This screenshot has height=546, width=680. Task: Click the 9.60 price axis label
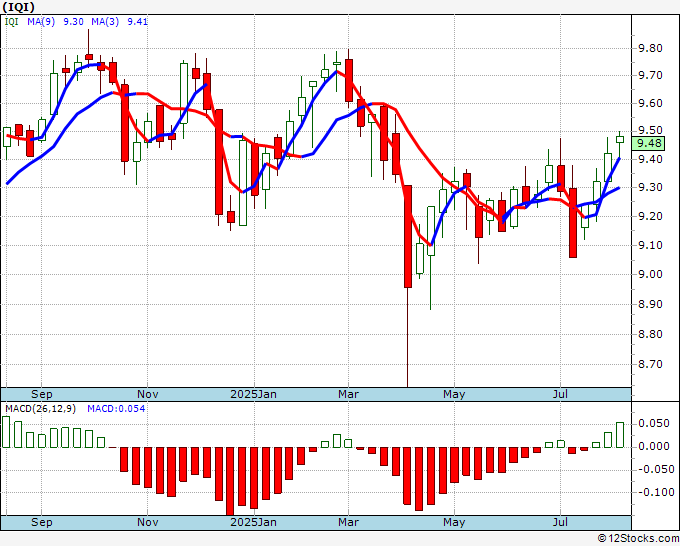click(x=650, y=103)
